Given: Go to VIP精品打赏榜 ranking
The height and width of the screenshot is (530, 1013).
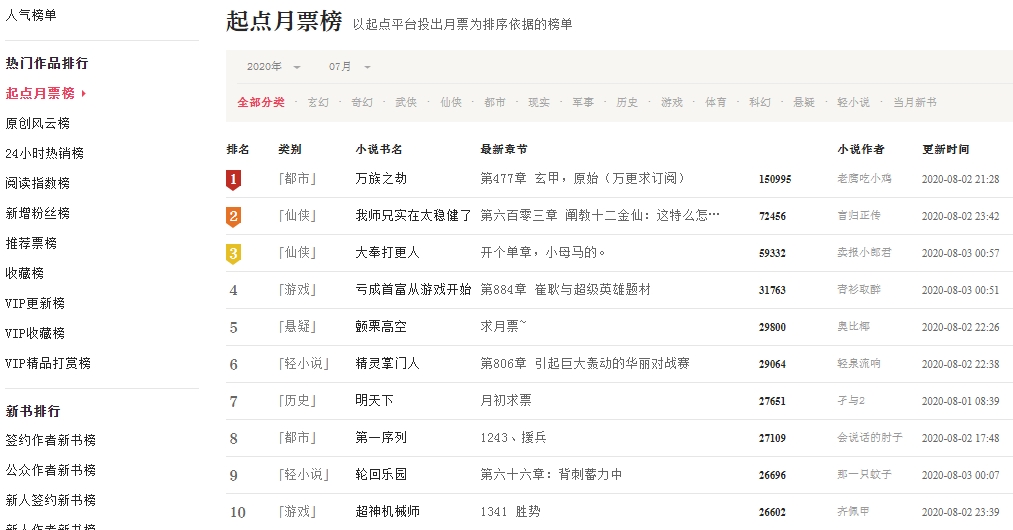Looking at the screenshot, I should [48, 363].
